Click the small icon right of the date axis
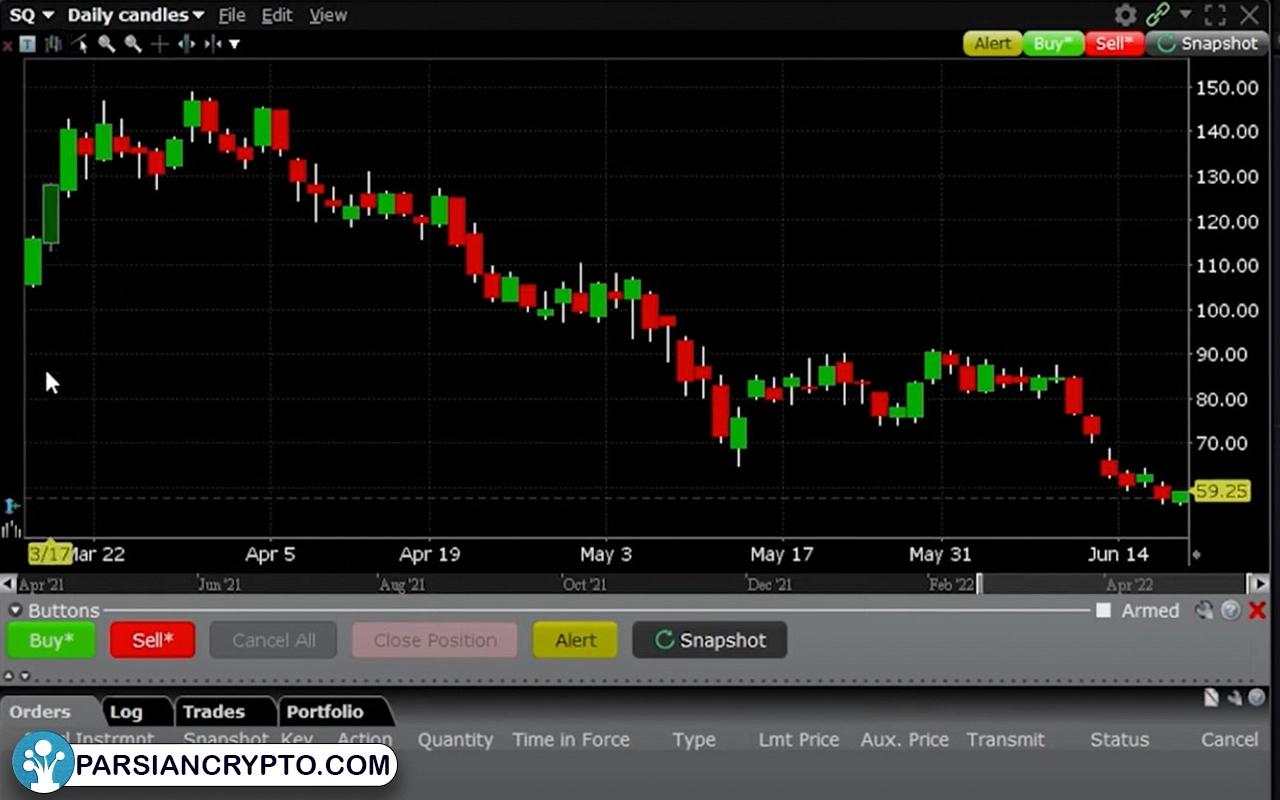The height and width of the screenshot is (800, 1280). click(1197, 554)
